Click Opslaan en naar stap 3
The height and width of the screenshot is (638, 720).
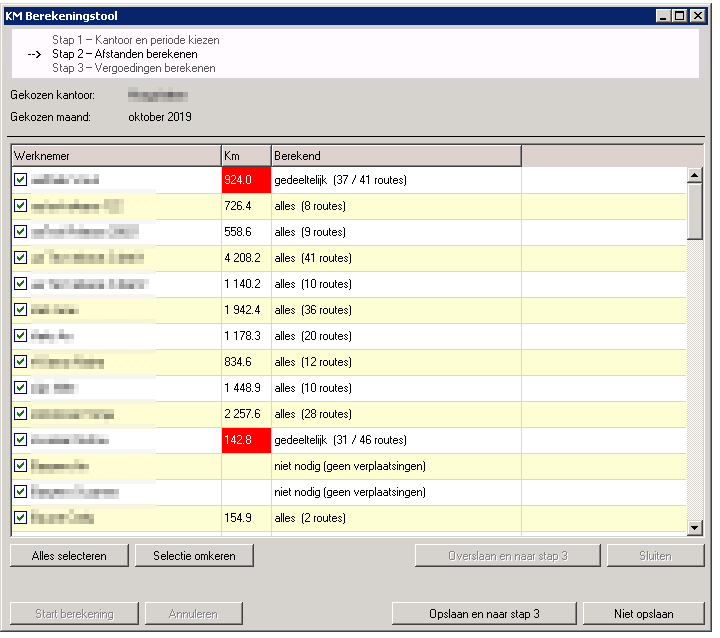(484, 614)
